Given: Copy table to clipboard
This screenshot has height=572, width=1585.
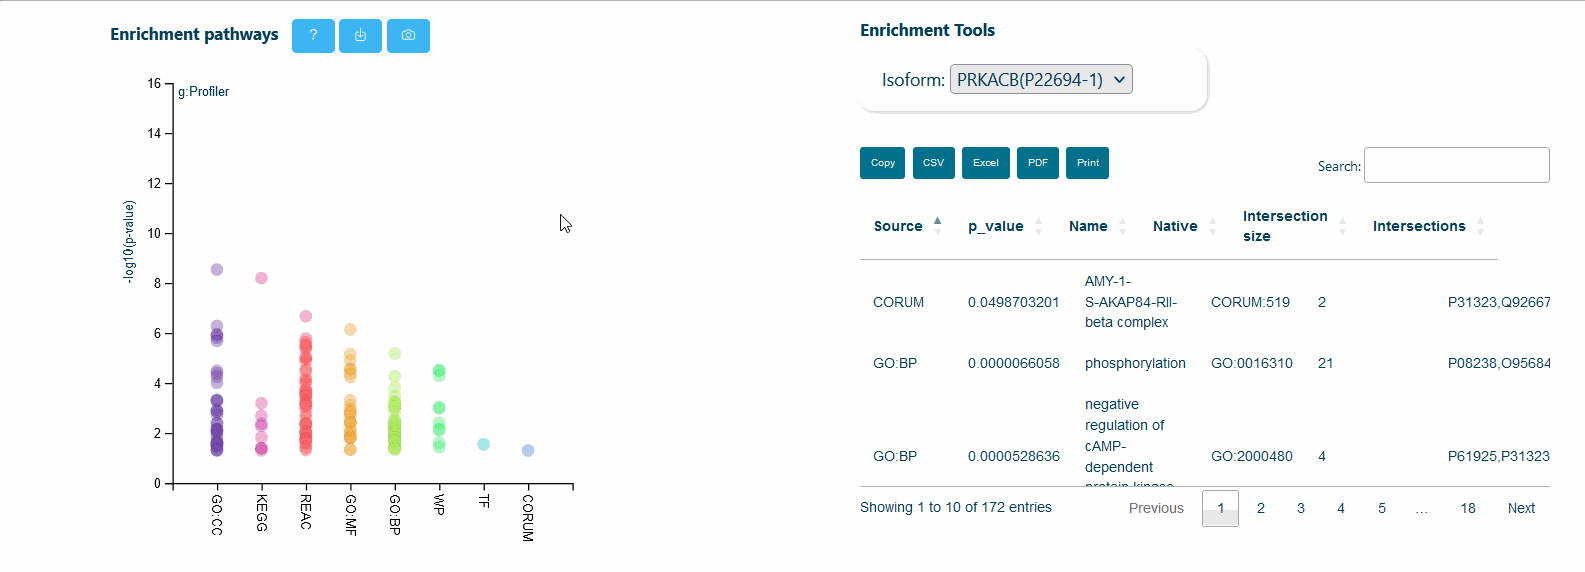Looking at the screenshot, I should point(882,163).
